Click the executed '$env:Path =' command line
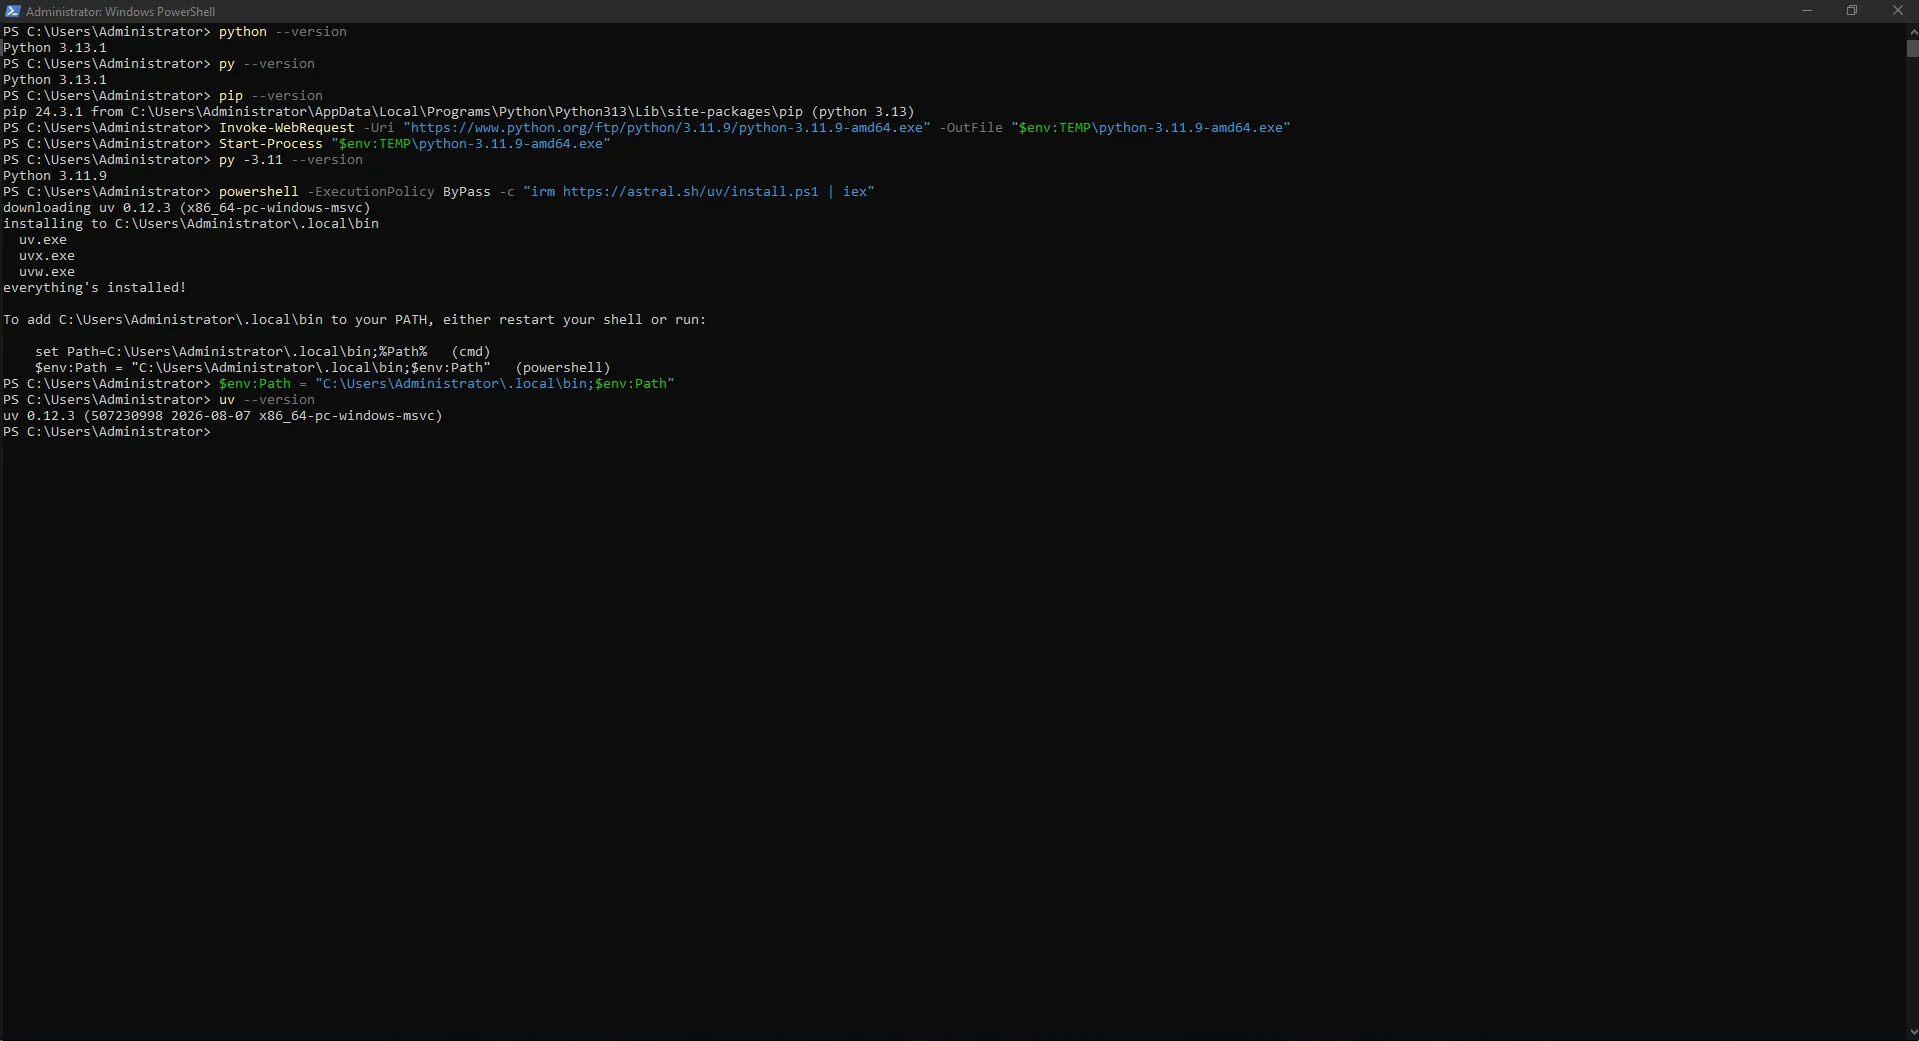This screenshot has width=1919, height=1041. point(339,384)
